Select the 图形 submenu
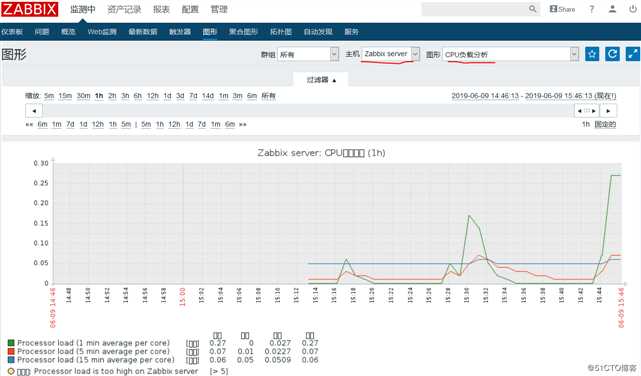This screenshot has height=376, width=641. (x=210, y=31)
